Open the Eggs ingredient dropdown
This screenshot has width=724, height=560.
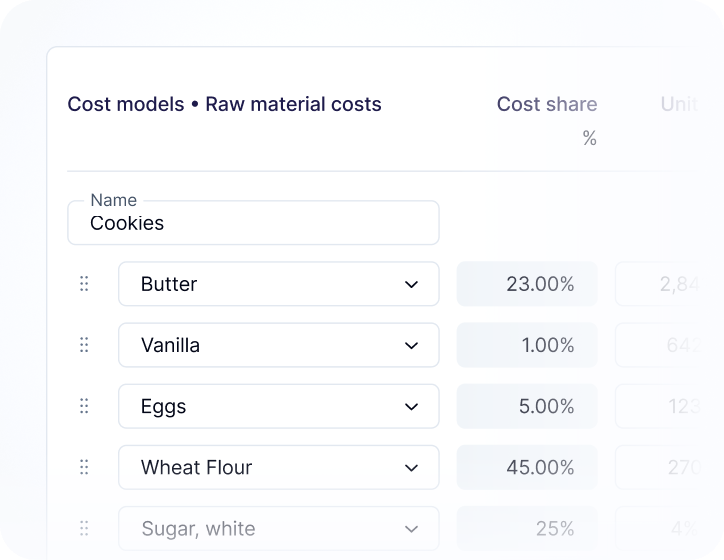(278, 406)
